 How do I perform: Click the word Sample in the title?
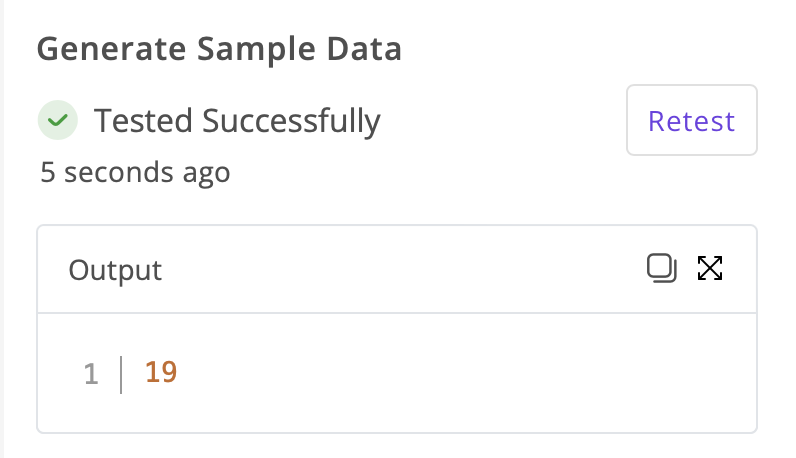coord(256,49)
